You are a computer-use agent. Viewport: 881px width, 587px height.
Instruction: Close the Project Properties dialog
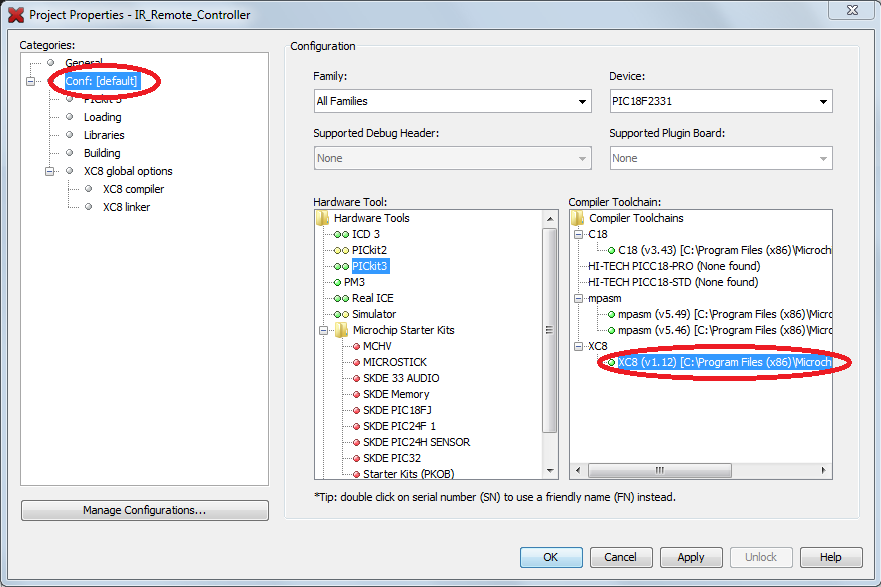(x=852, y=10)
